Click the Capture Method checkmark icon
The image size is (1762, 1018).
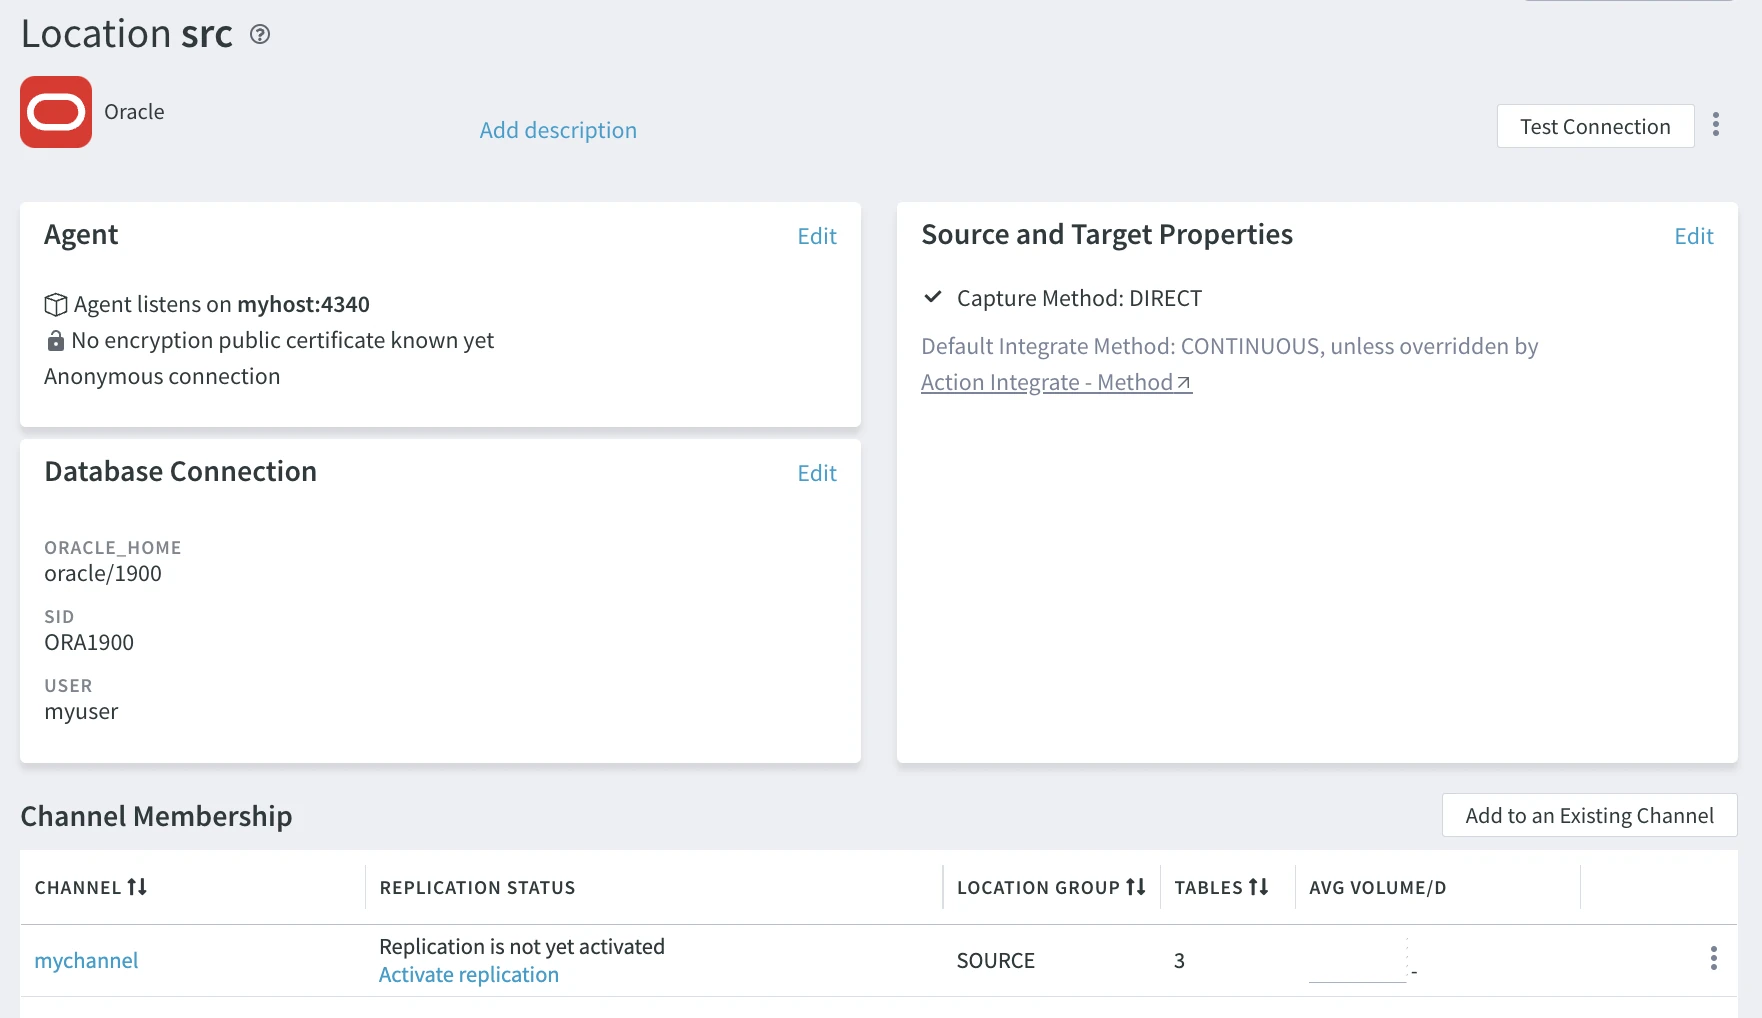933,297
